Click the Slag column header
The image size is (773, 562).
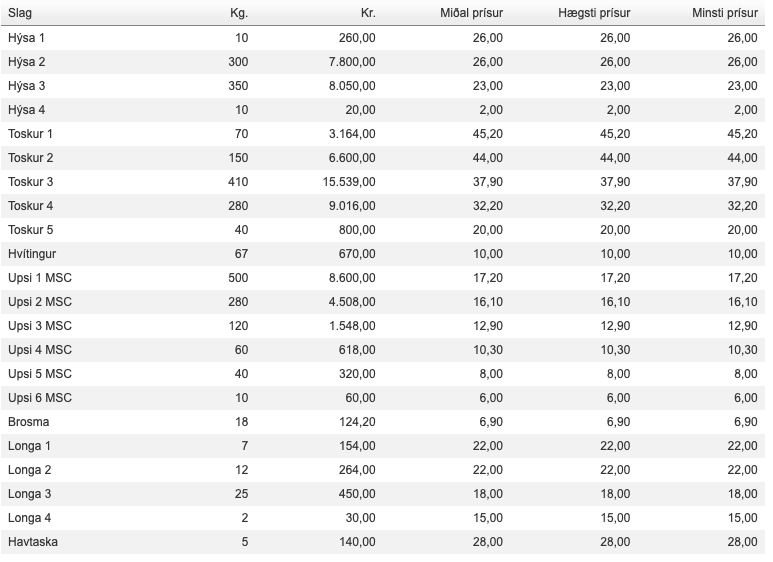click(20, 13)
